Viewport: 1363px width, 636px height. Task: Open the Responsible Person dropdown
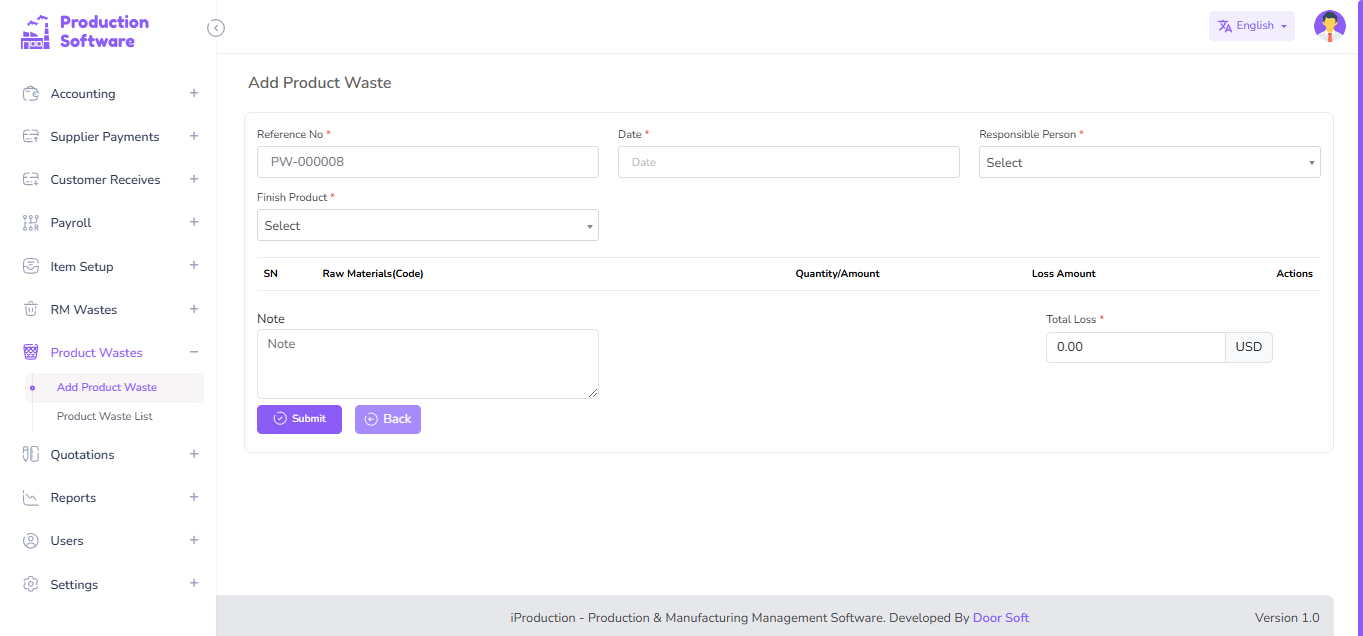coord(1149,163)
